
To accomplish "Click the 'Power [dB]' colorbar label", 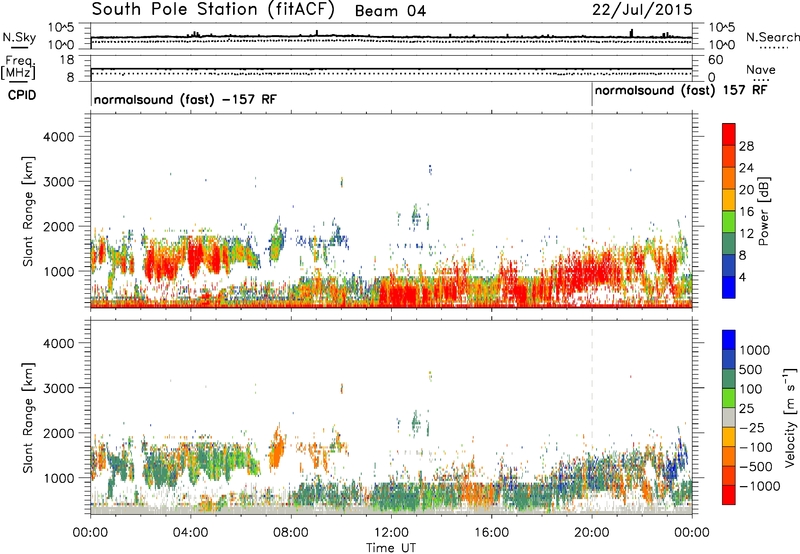I will 763,211.
